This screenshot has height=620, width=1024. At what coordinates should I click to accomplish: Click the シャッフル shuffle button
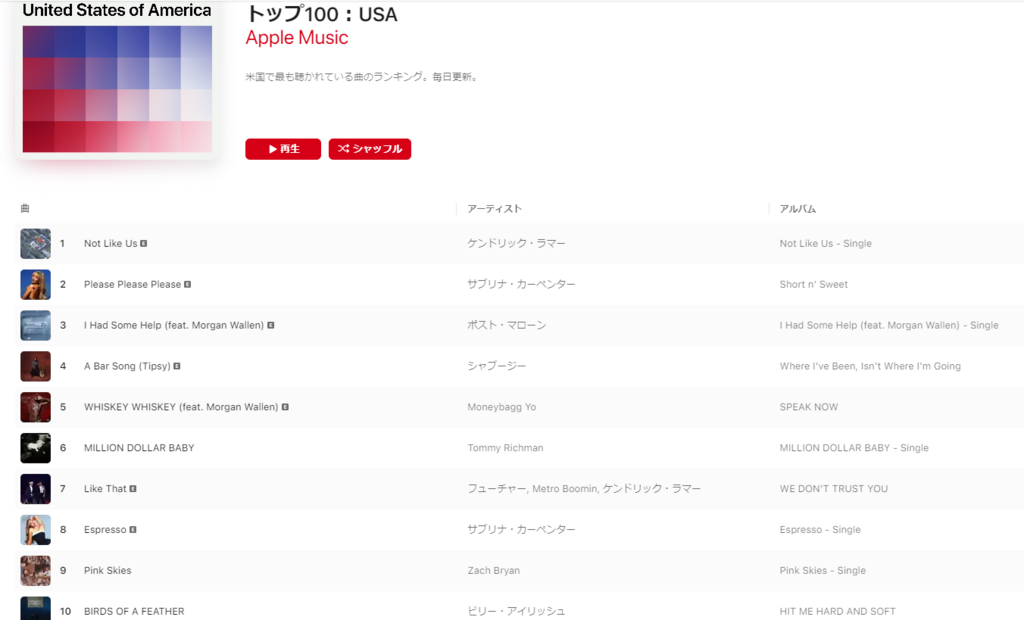[369, 149]
